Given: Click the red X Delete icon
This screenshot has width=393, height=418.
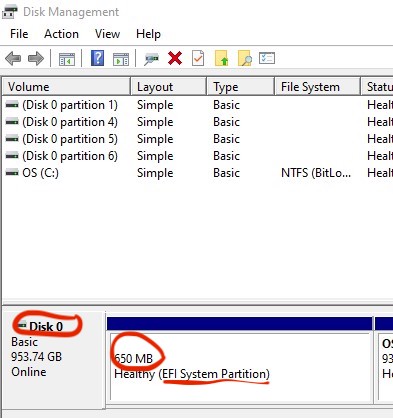Looking at the screenshot, I should click(175, 59).
